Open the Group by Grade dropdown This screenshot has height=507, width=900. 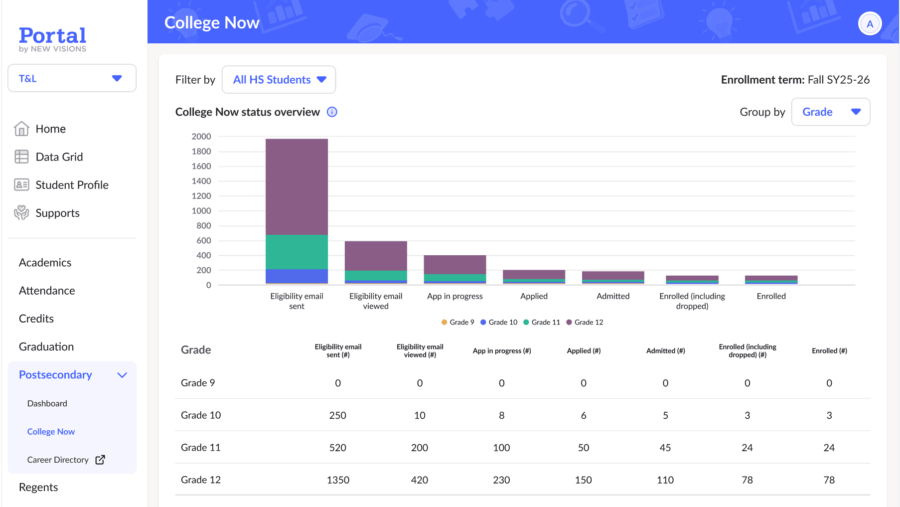(830, 112)
